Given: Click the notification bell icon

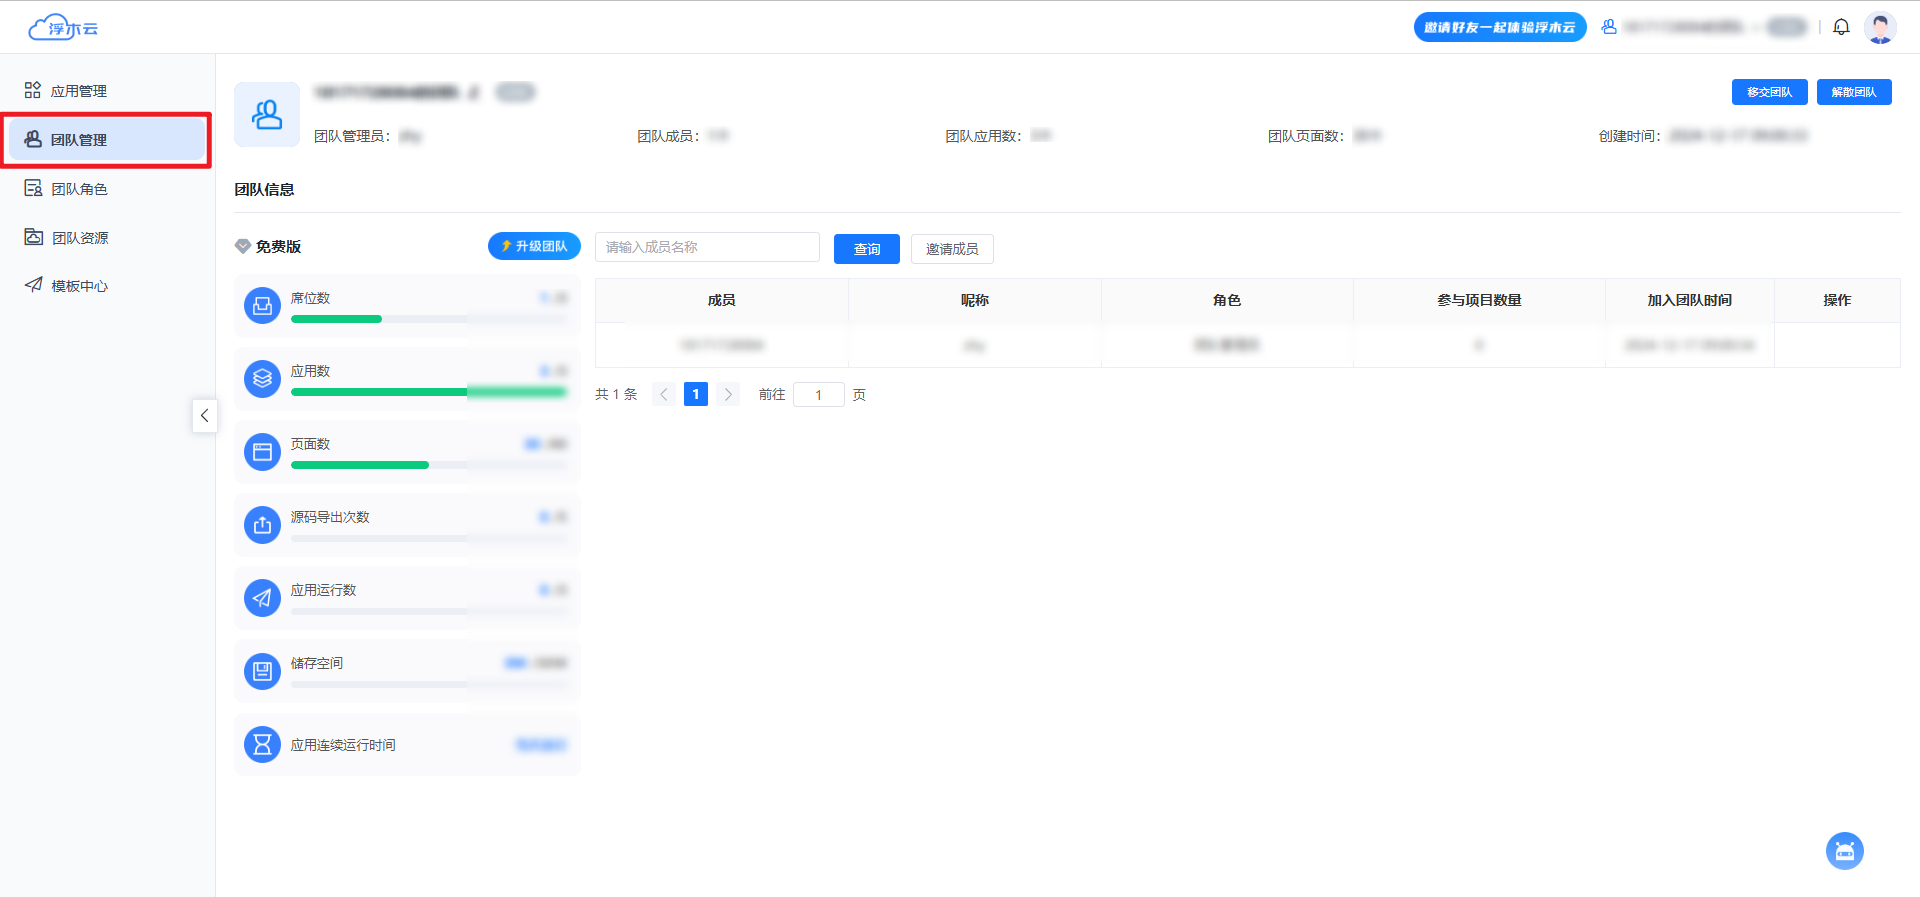Looking at the screenshot, I should coord(1841,27).
